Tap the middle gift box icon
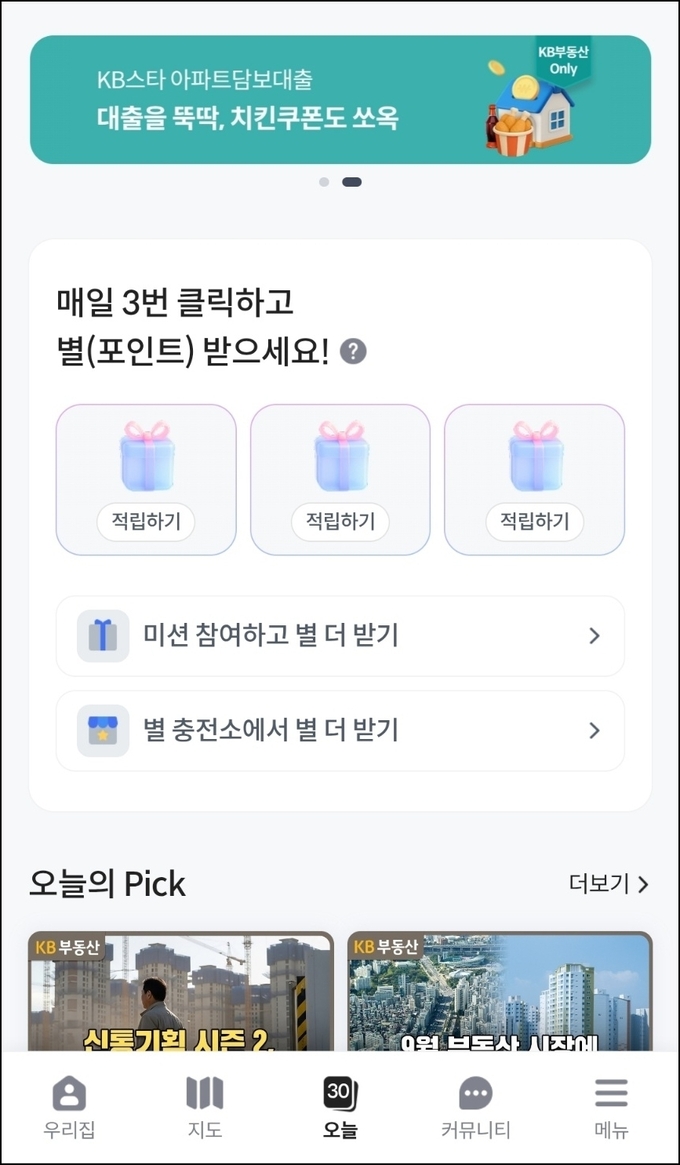 point(341,456)
